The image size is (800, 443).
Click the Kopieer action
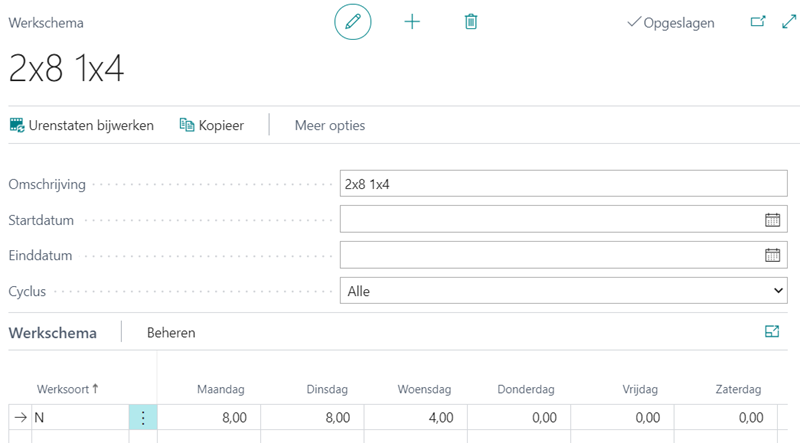[x=211, y=125]
